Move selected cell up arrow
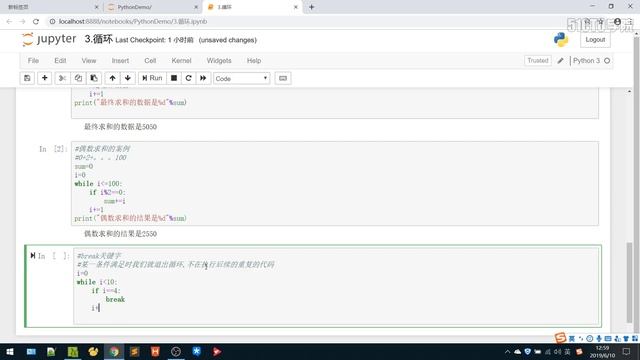The height and width of the screenshot is (360, 640). pyautogui.click(x=112, y=78)
